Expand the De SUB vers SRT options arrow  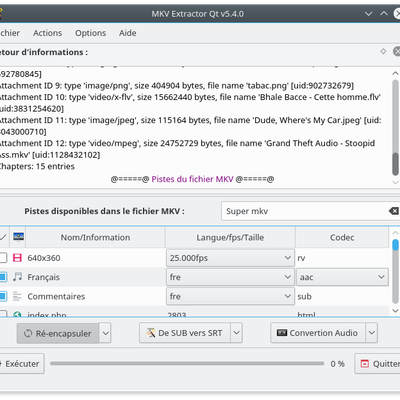coord(236,333)
